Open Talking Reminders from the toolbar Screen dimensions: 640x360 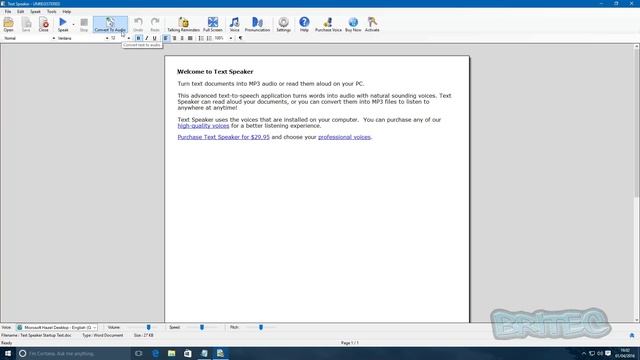(183, 24)
